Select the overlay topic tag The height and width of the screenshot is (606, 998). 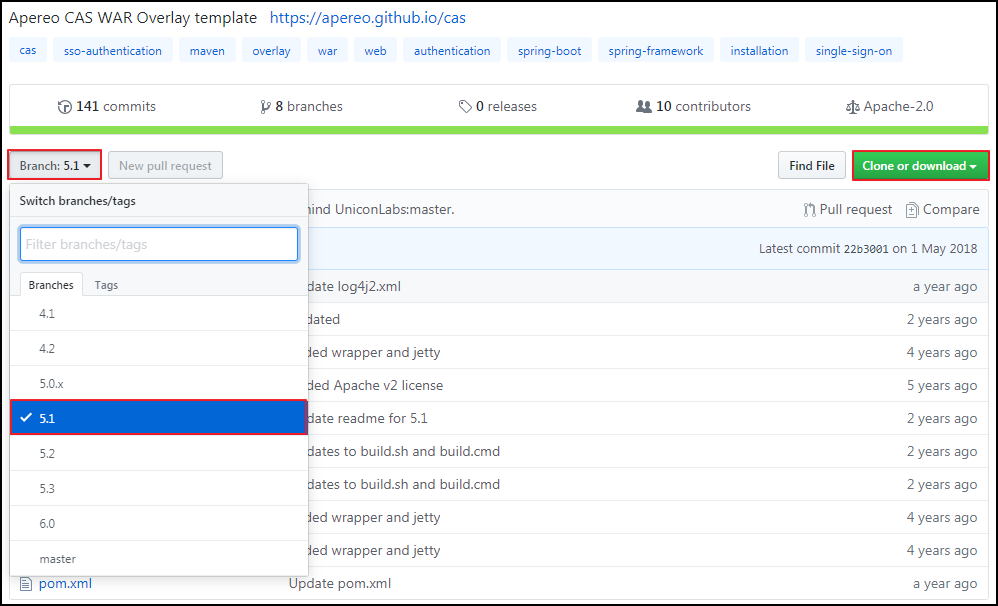(271, 50)
